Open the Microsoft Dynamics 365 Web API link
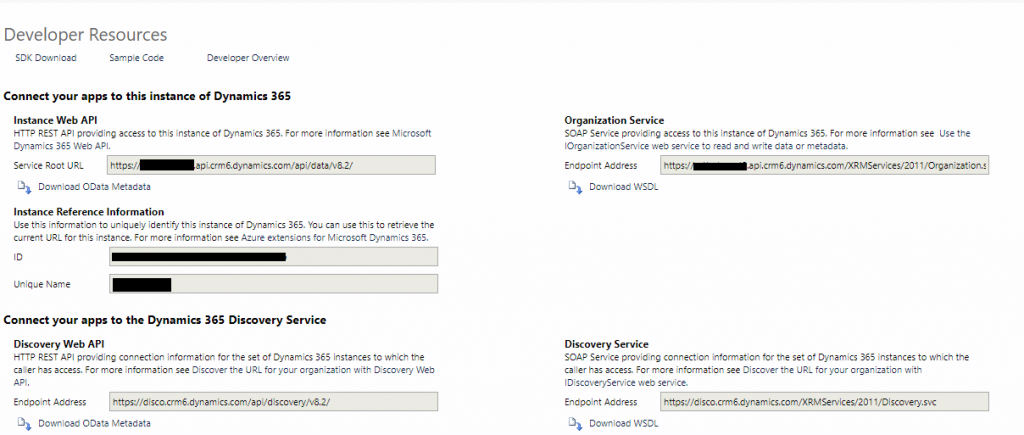Image resolution: width=1024 pixels, height=435 pixels. (x=222, y=138)
